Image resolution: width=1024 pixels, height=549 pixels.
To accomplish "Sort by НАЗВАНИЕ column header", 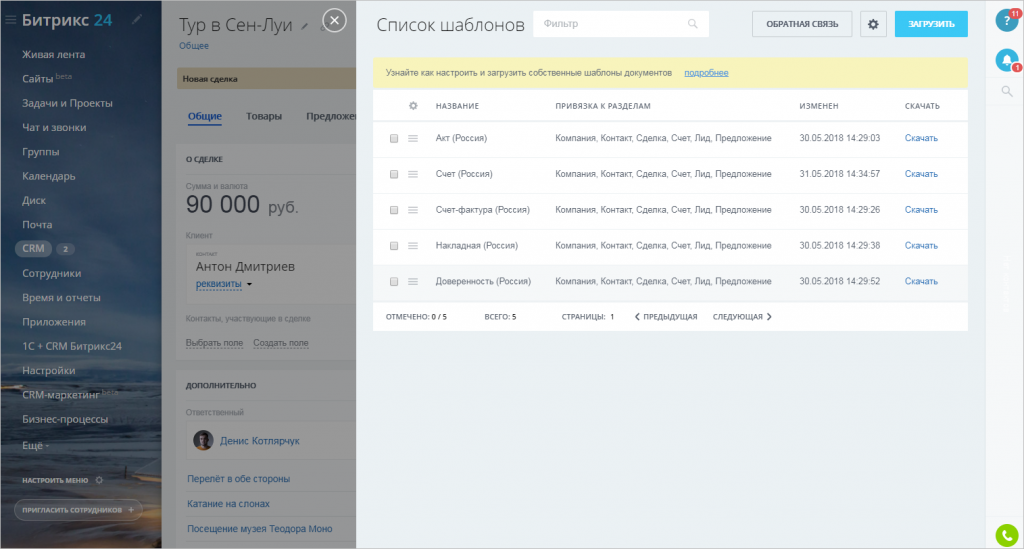I will click(x=457, y=106).
